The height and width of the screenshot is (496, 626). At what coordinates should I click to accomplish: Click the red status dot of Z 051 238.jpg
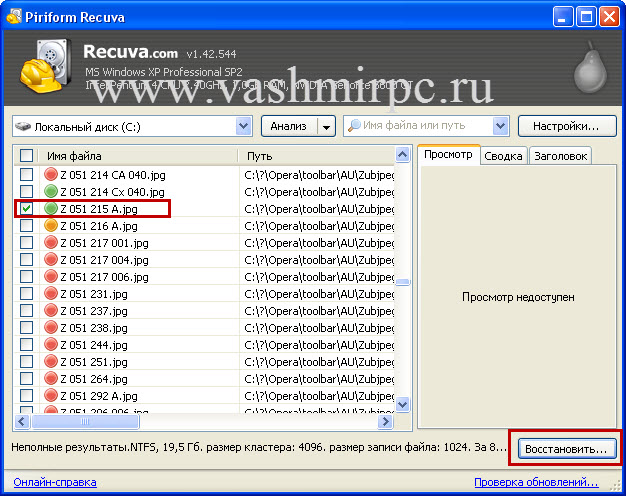pyautogui.click(x=51, y=327)
